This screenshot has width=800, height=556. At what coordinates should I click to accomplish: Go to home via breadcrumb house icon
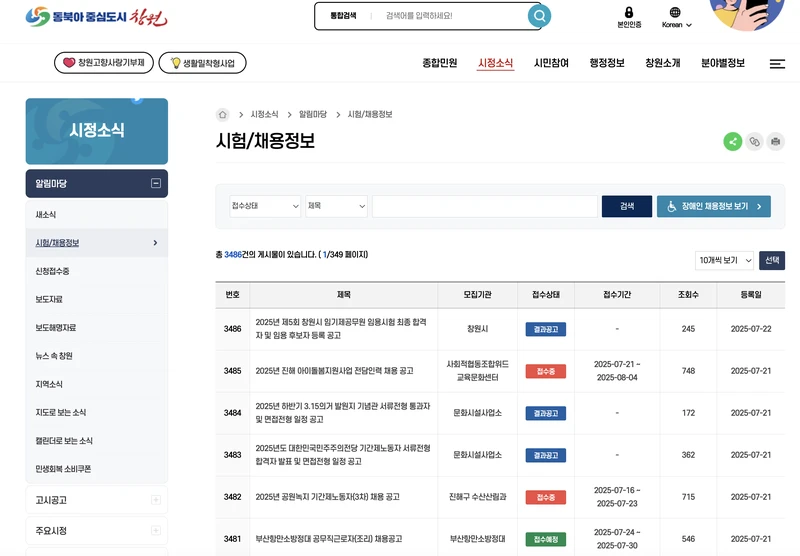[222, 114]
